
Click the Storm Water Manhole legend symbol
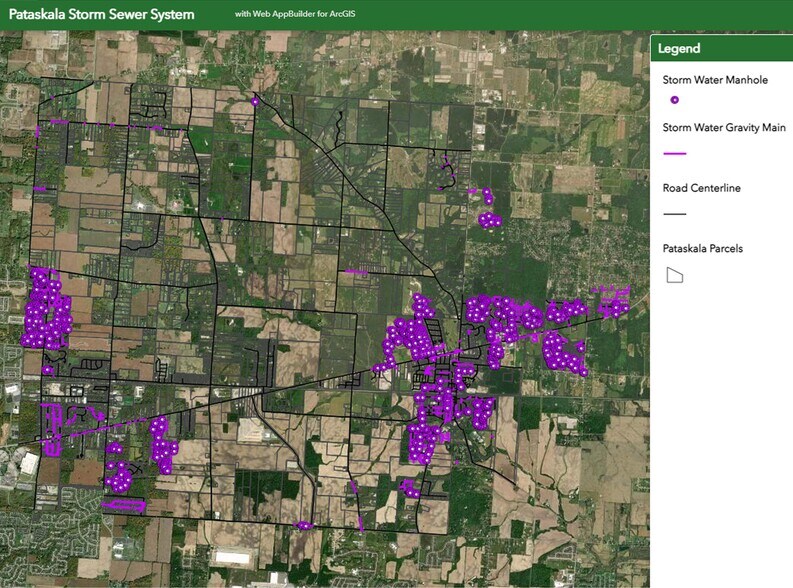coord(674,100)
